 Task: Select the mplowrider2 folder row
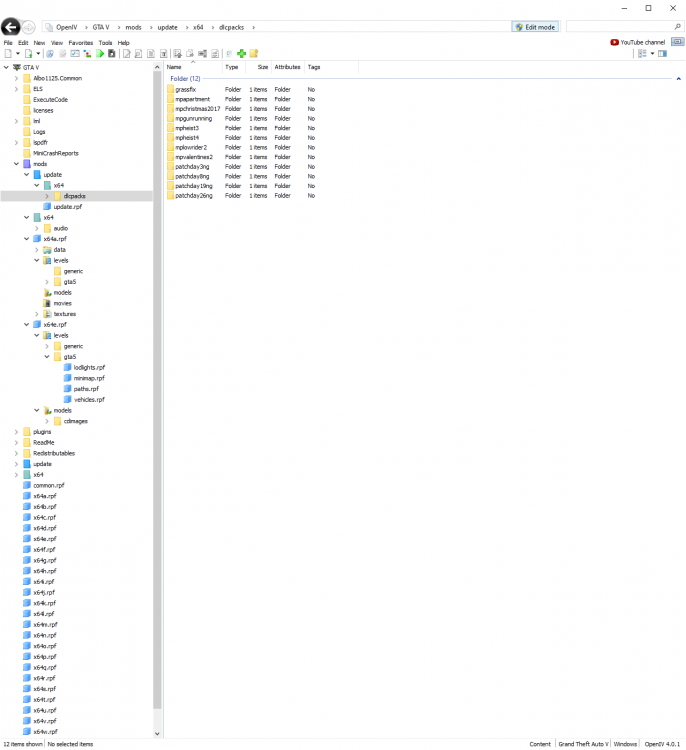pos(242,147)
